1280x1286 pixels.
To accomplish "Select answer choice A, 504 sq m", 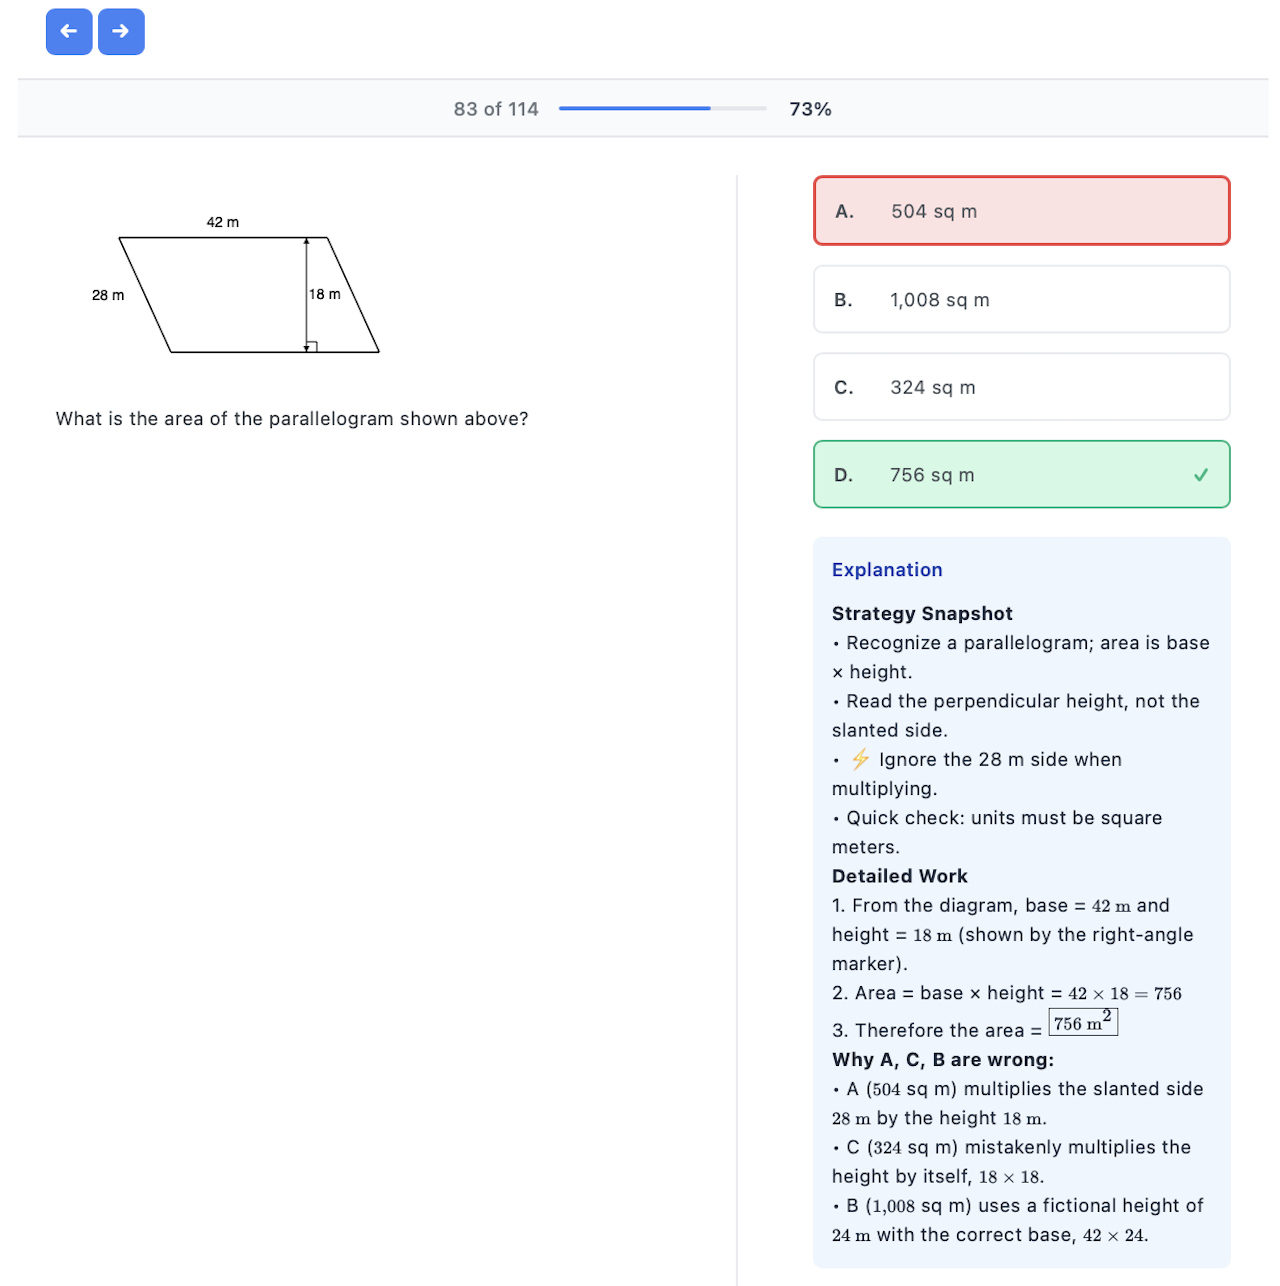I will coord(1021,211).
